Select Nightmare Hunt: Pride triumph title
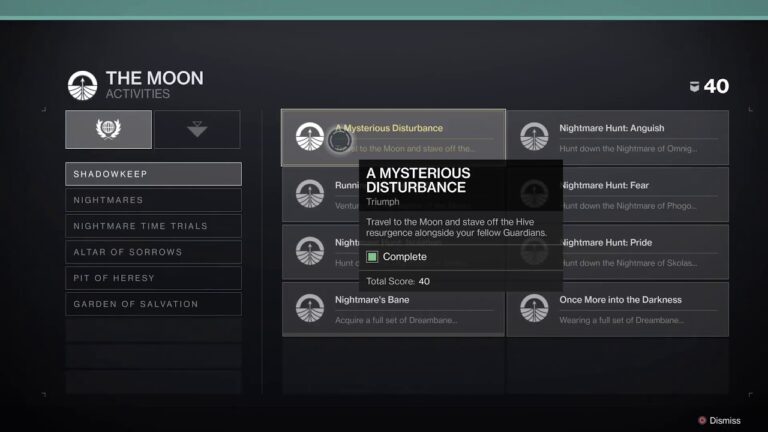The width and height of the screenshot is (768, 432). (x=607, y=242)
